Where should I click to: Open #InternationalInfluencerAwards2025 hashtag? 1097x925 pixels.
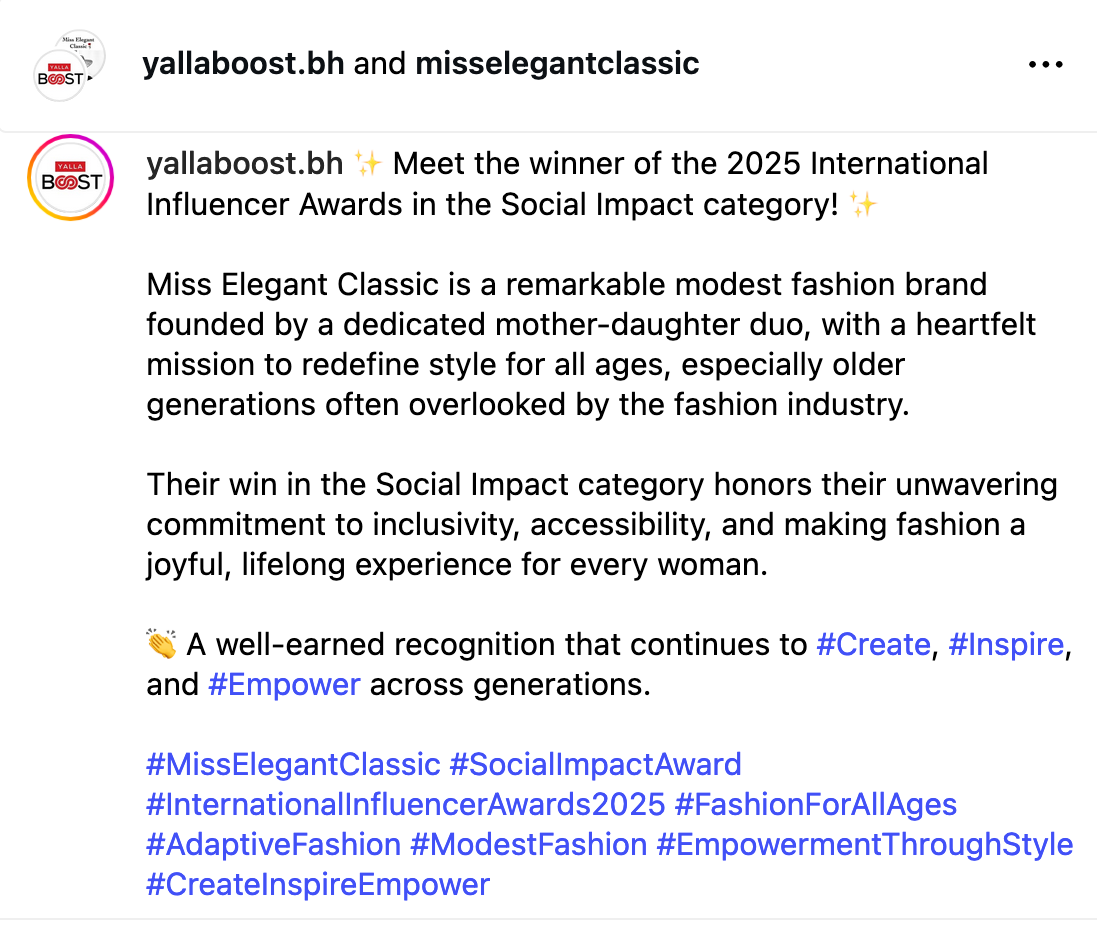point(406,805)
